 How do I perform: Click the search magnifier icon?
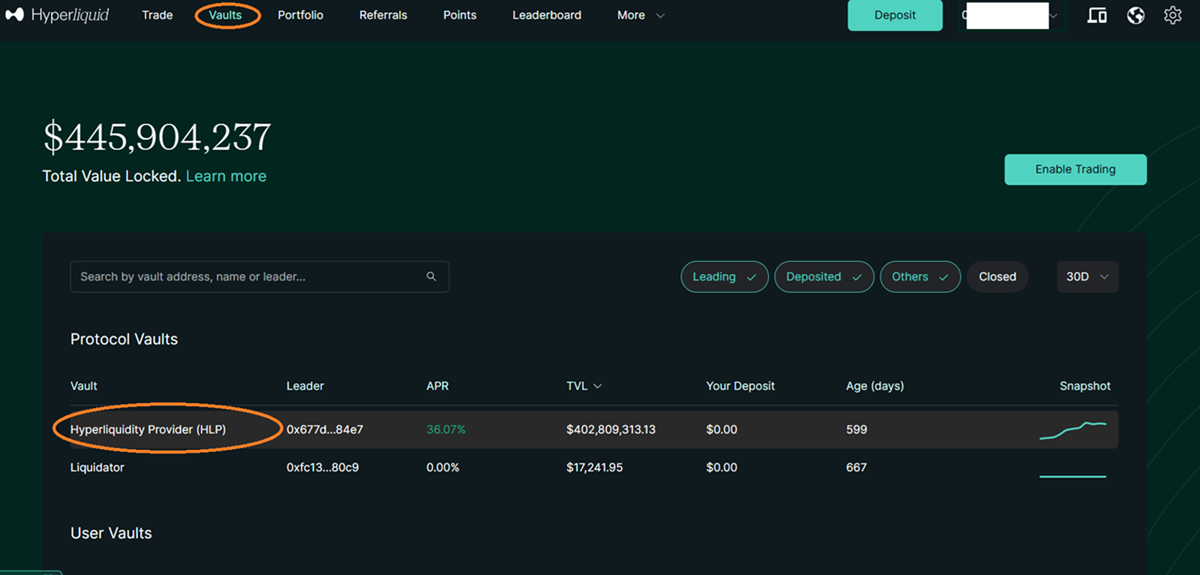[x=432, y=277]
